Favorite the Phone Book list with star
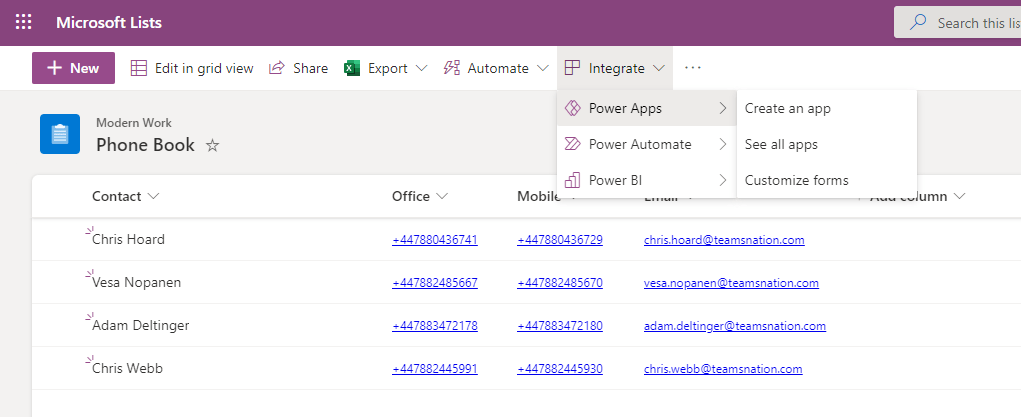This screenshot has height=417, width=1021. point(212,146)
